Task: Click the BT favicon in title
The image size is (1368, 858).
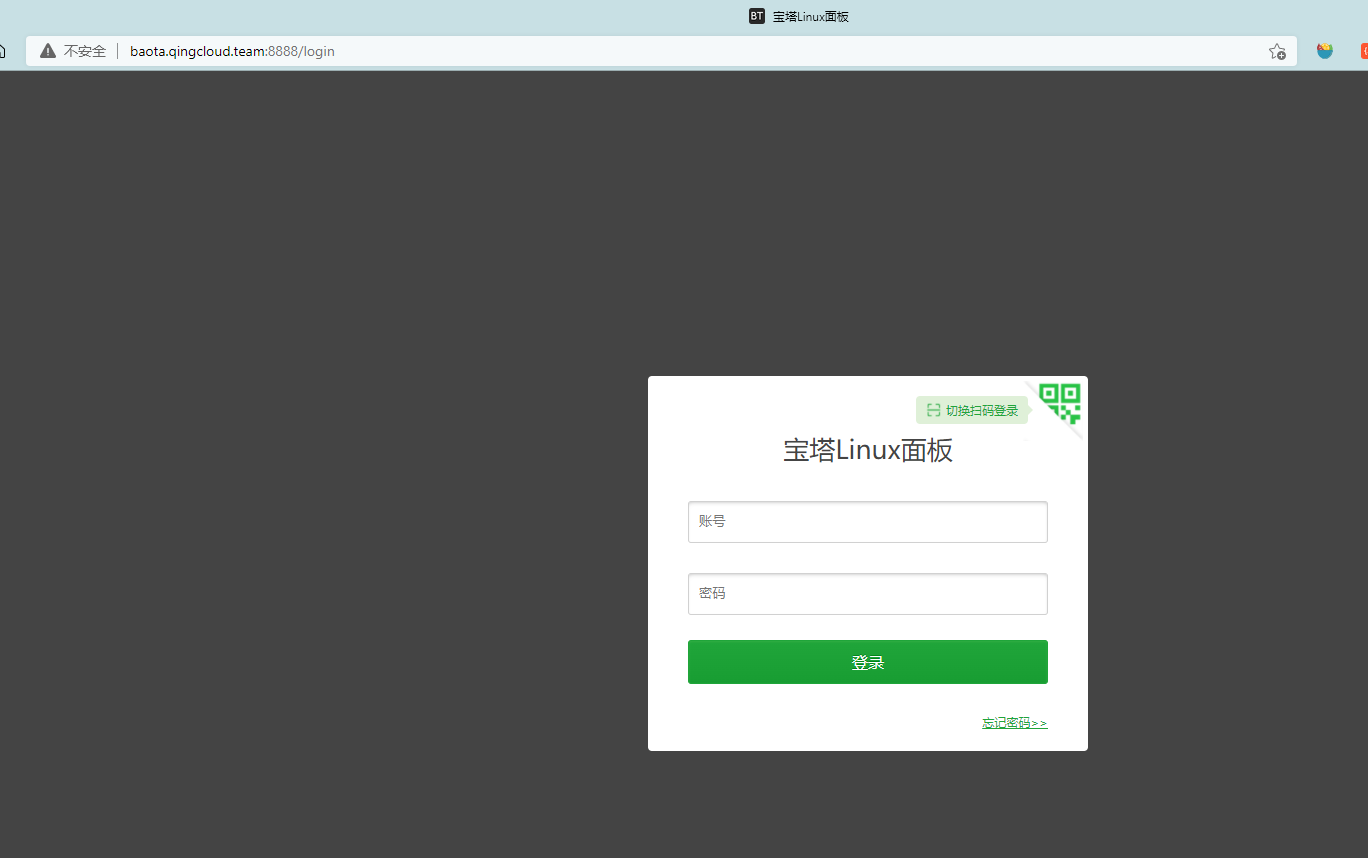Action: pos(757,16)
